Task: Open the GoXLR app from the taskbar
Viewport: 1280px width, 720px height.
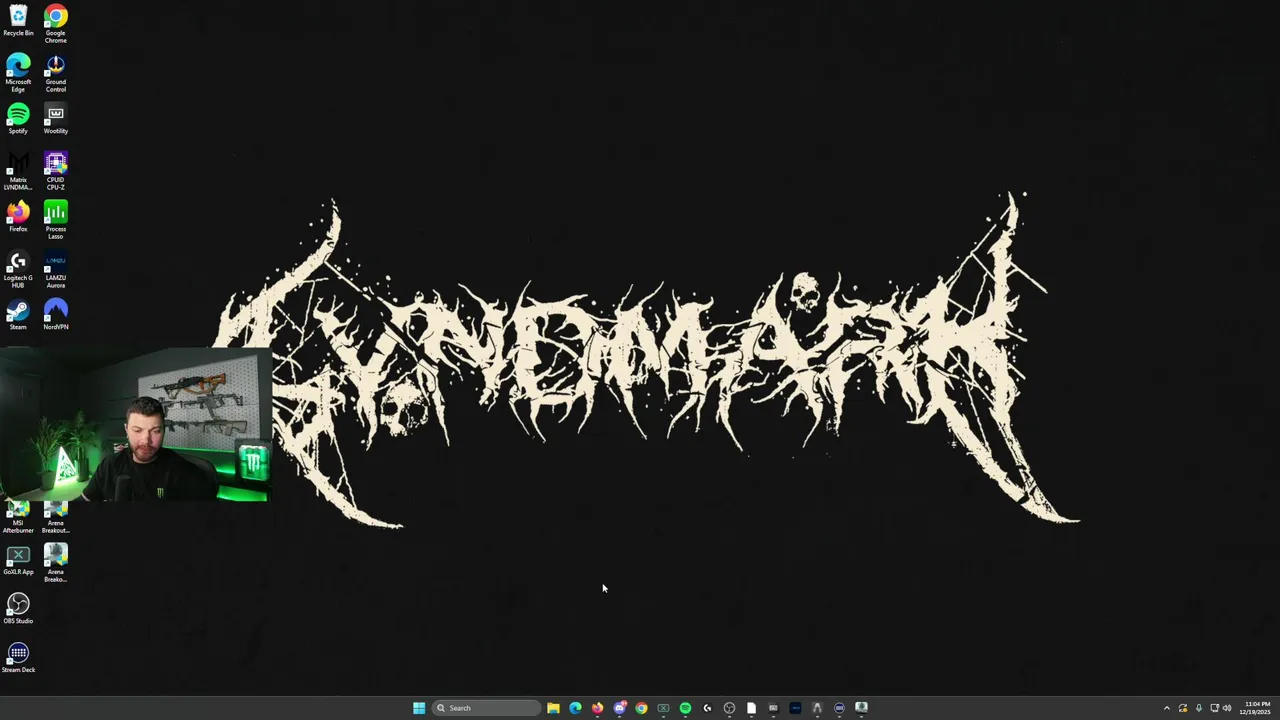Action: click(663, 708)
